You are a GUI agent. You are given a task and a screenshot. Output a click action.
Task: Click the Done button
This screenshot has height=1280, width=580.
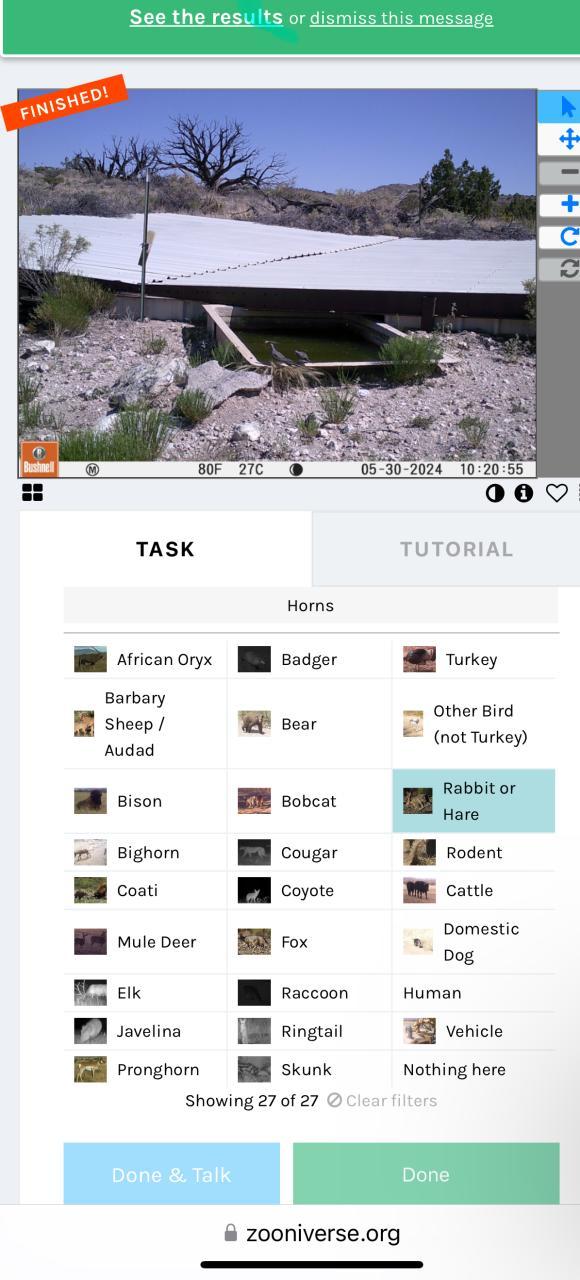(x=426, y=1174)
